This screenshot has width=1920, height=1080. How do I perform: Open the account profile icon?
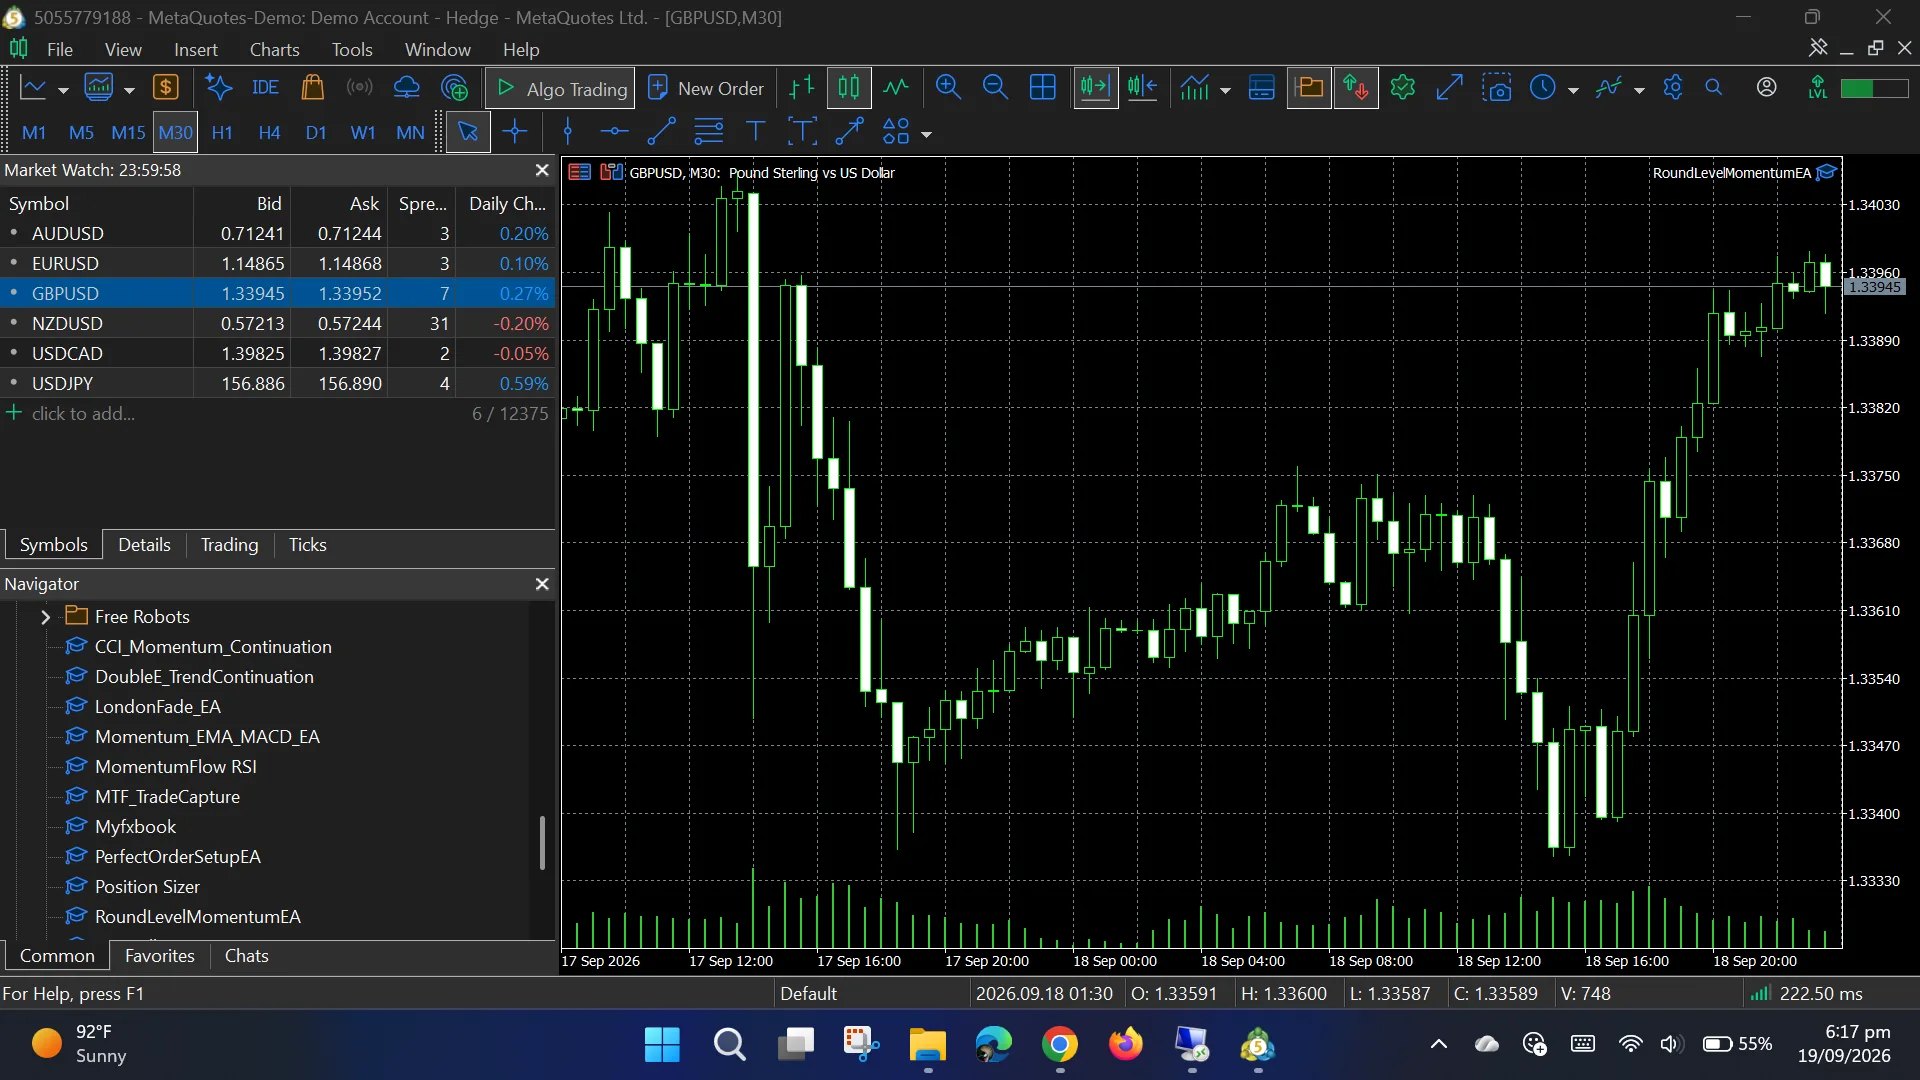coord(1767,88)
